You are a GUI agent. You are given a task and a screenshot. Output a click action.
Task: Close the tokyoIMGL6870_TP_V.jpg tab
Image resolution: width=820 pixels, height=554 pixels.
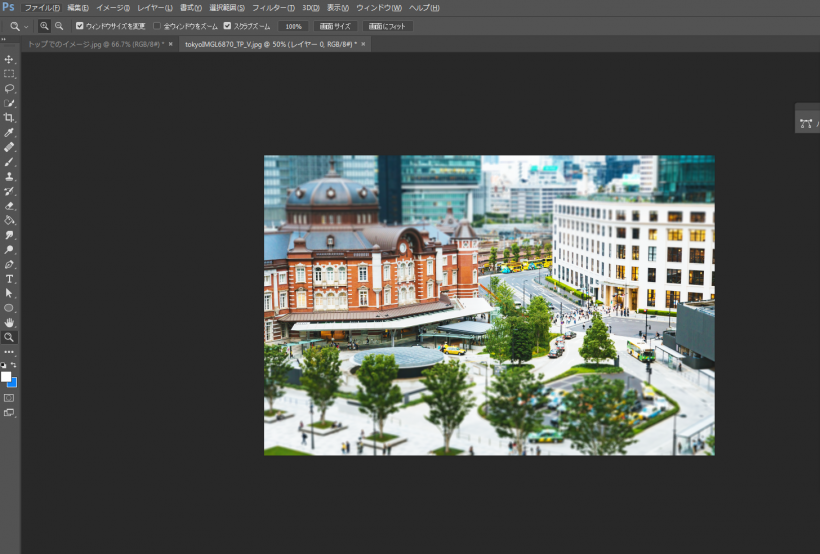(363, 45)
